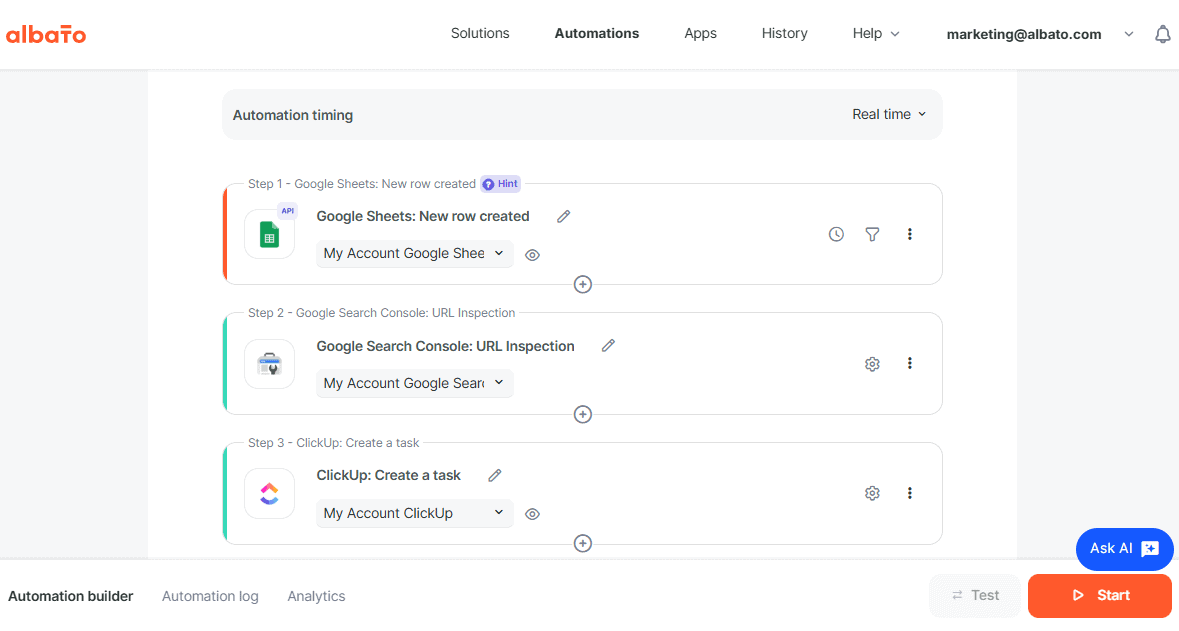This screenshot has width=1179, height=631.
Task: Toggle eye icon next to ClickUp account
Action: coord(532,514)
